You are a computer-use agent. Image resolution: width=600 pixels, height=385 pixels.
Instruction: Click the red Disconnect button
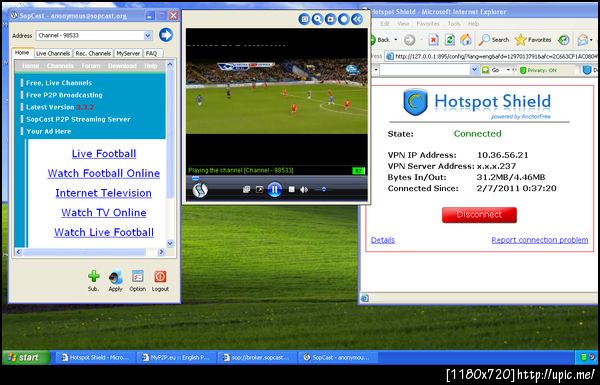coord(479,215)
